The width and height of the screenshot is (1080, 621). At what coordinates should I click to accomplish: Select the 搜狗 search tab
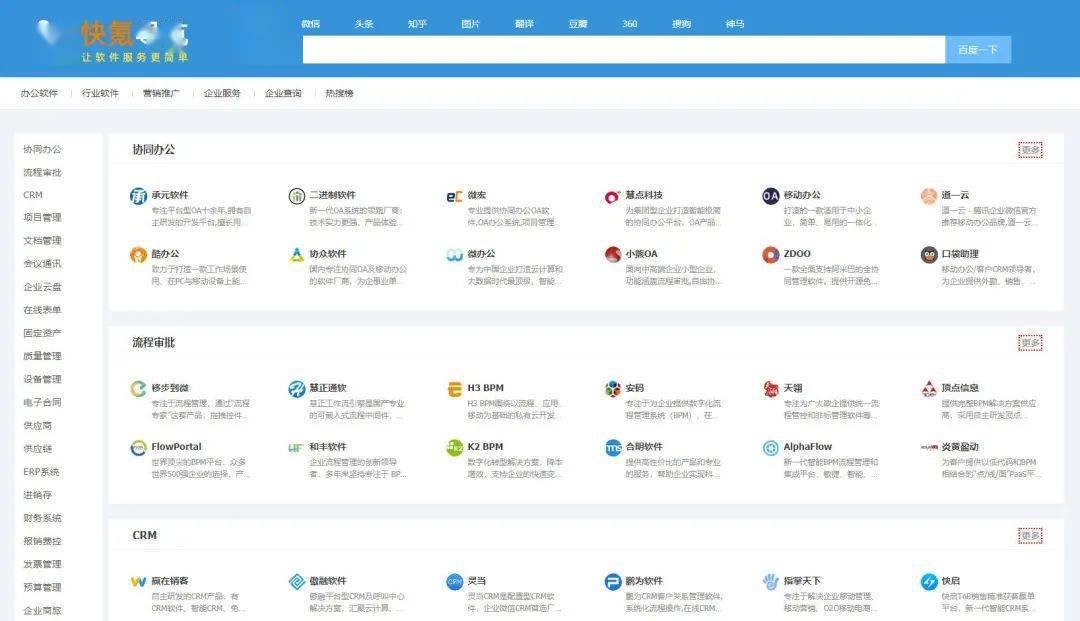(x=681, y=24)
